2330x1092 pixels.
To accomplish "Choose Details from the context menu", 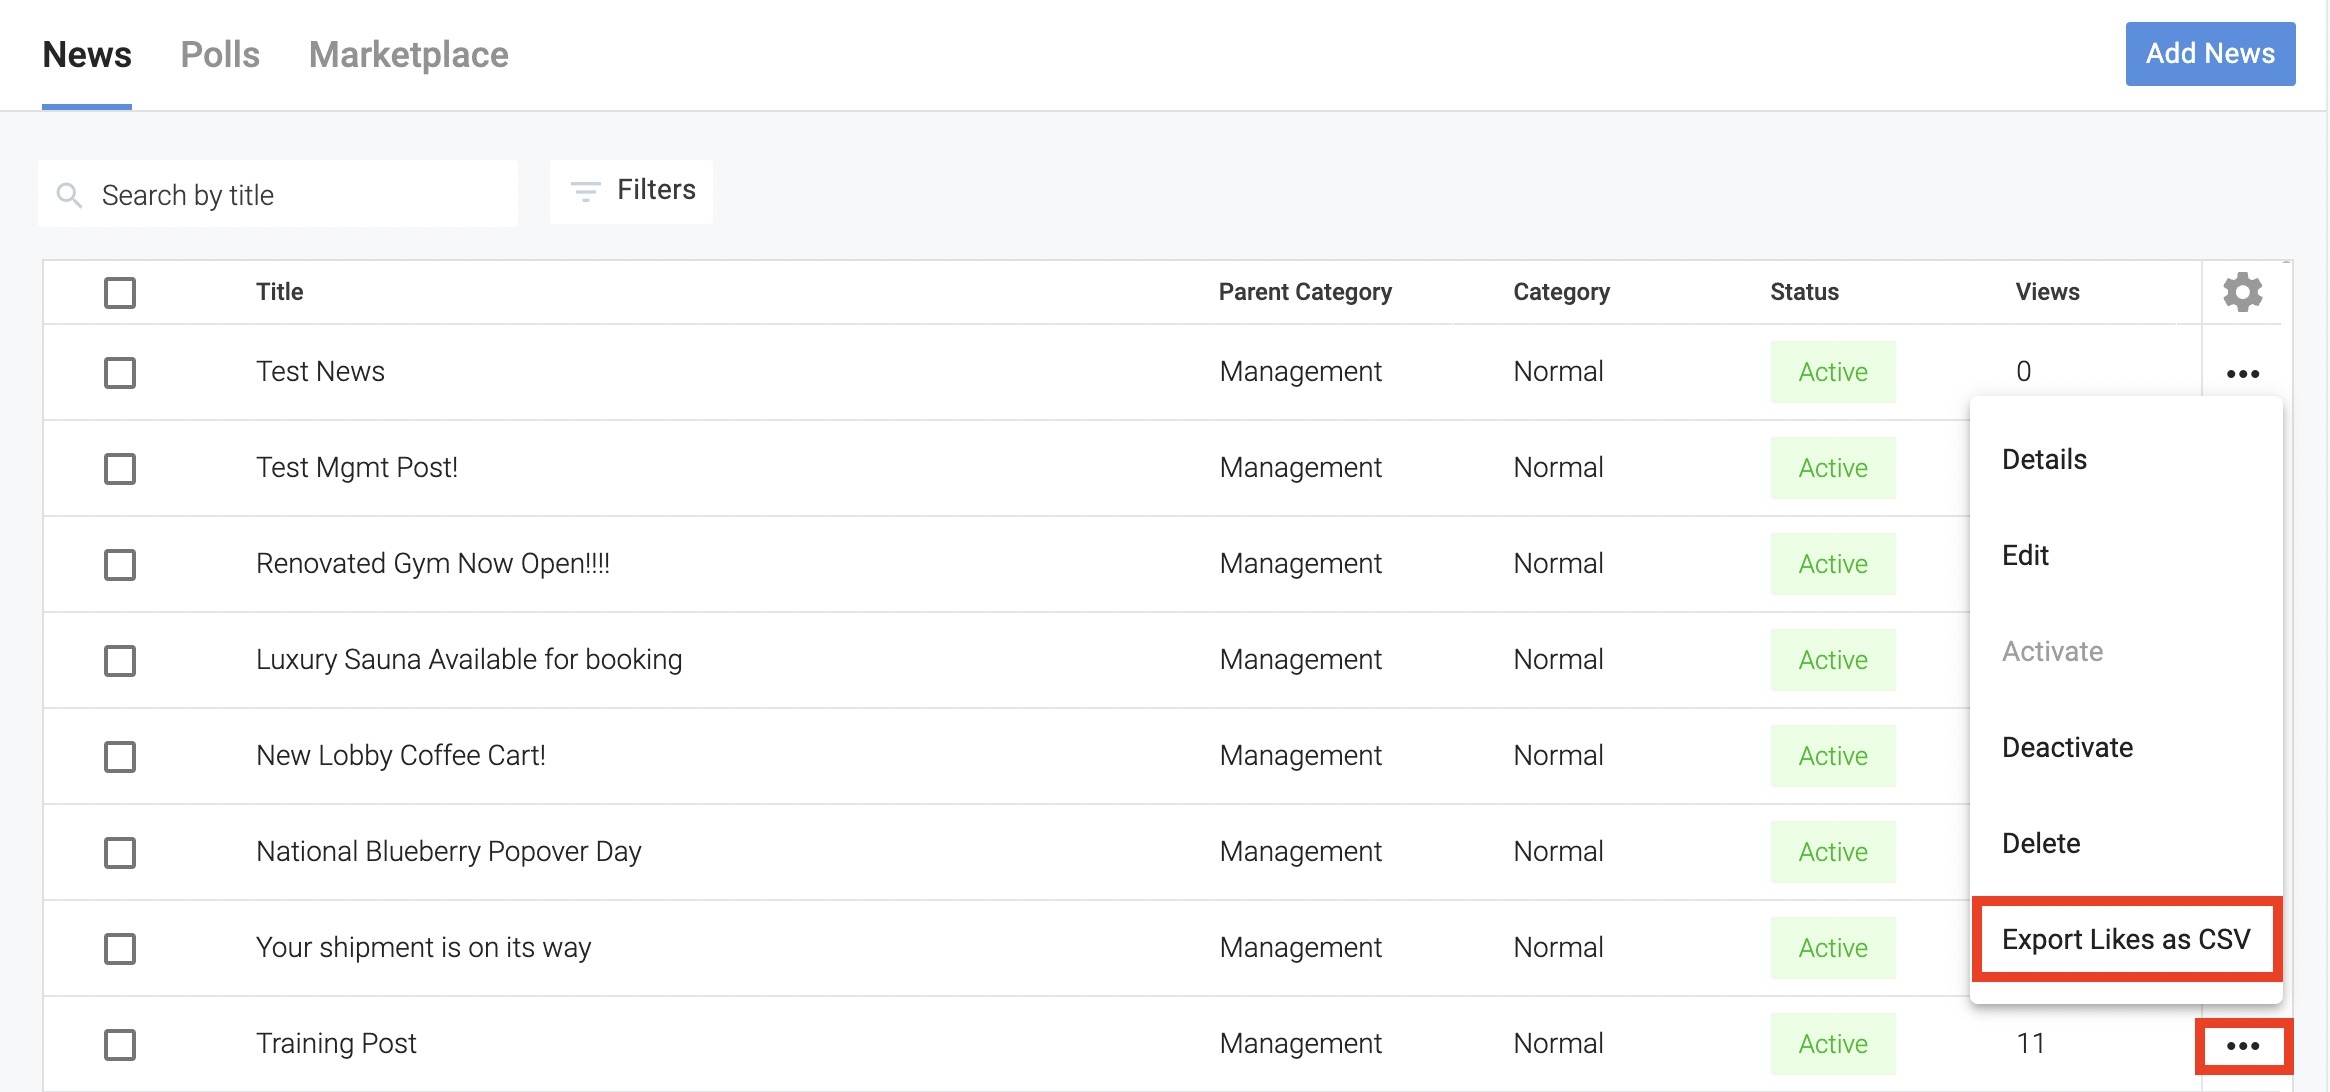I will (2044, 460).
